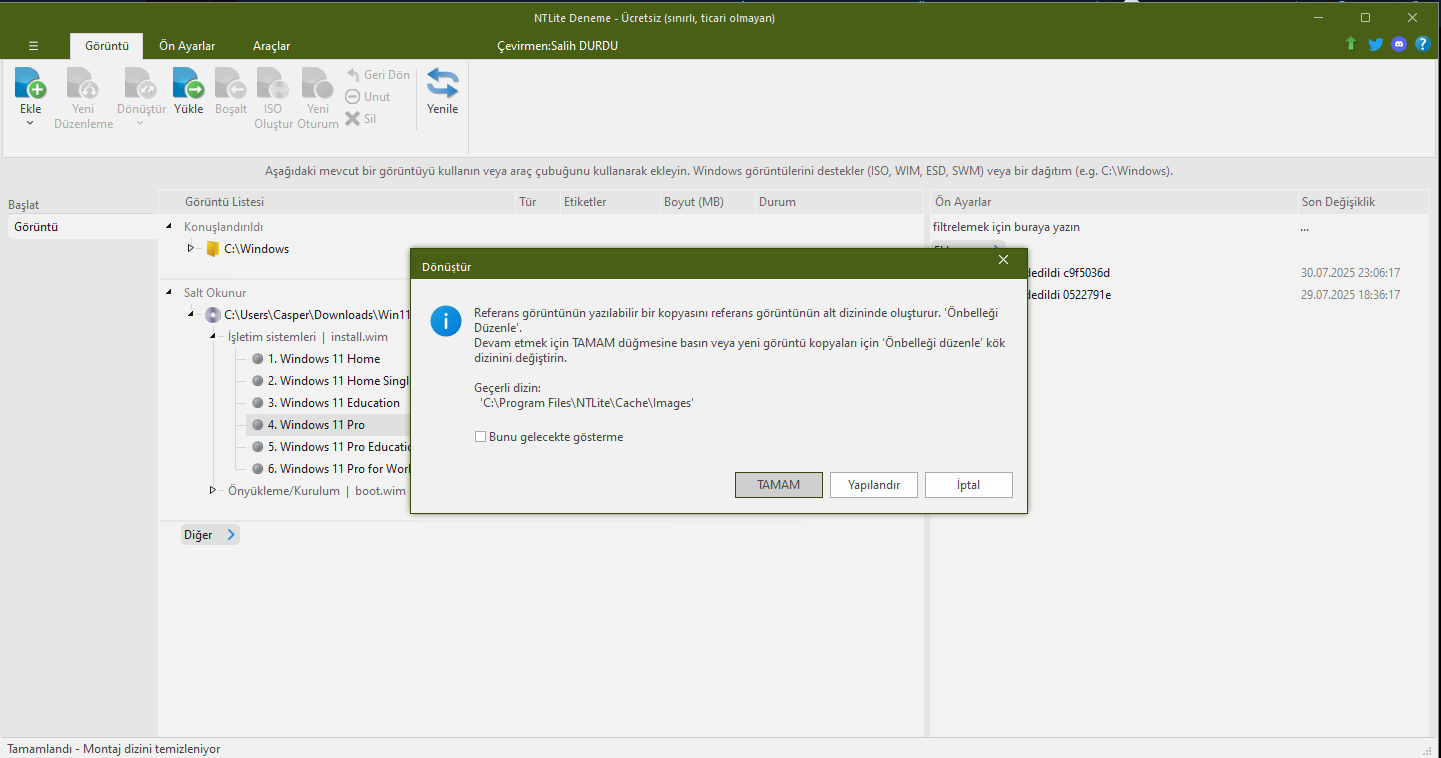Viewport: 1441px width, 758px height.
Task: Click the preset filter input field
Action: (1113, 227)
